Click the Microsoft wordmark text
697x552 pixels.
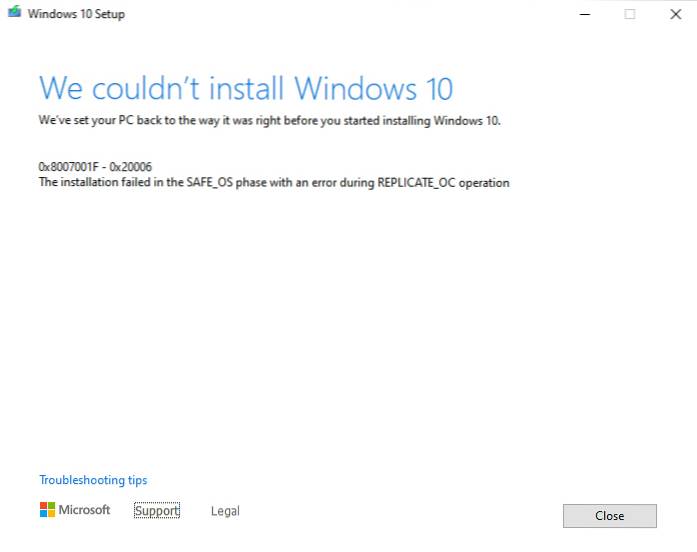tap(84, 510)
